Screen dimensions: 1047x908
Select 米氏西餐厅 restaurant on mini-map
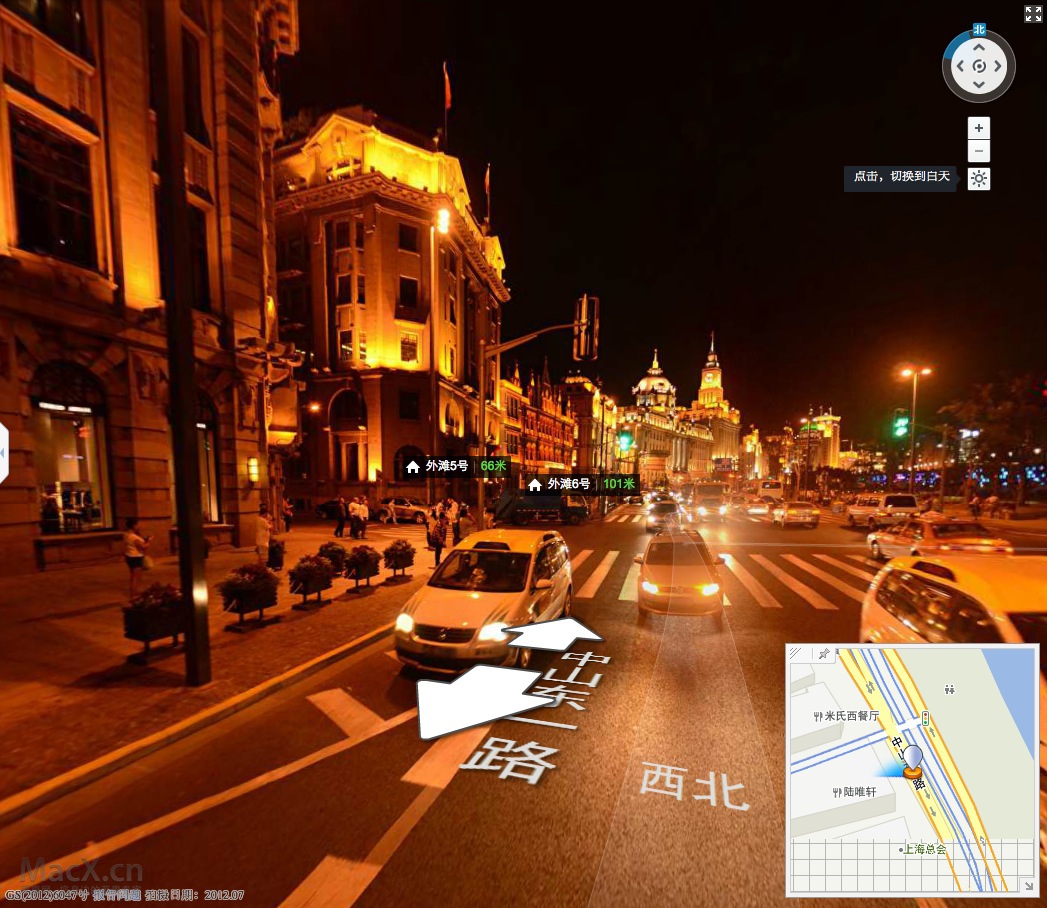(x=848, y=716)
